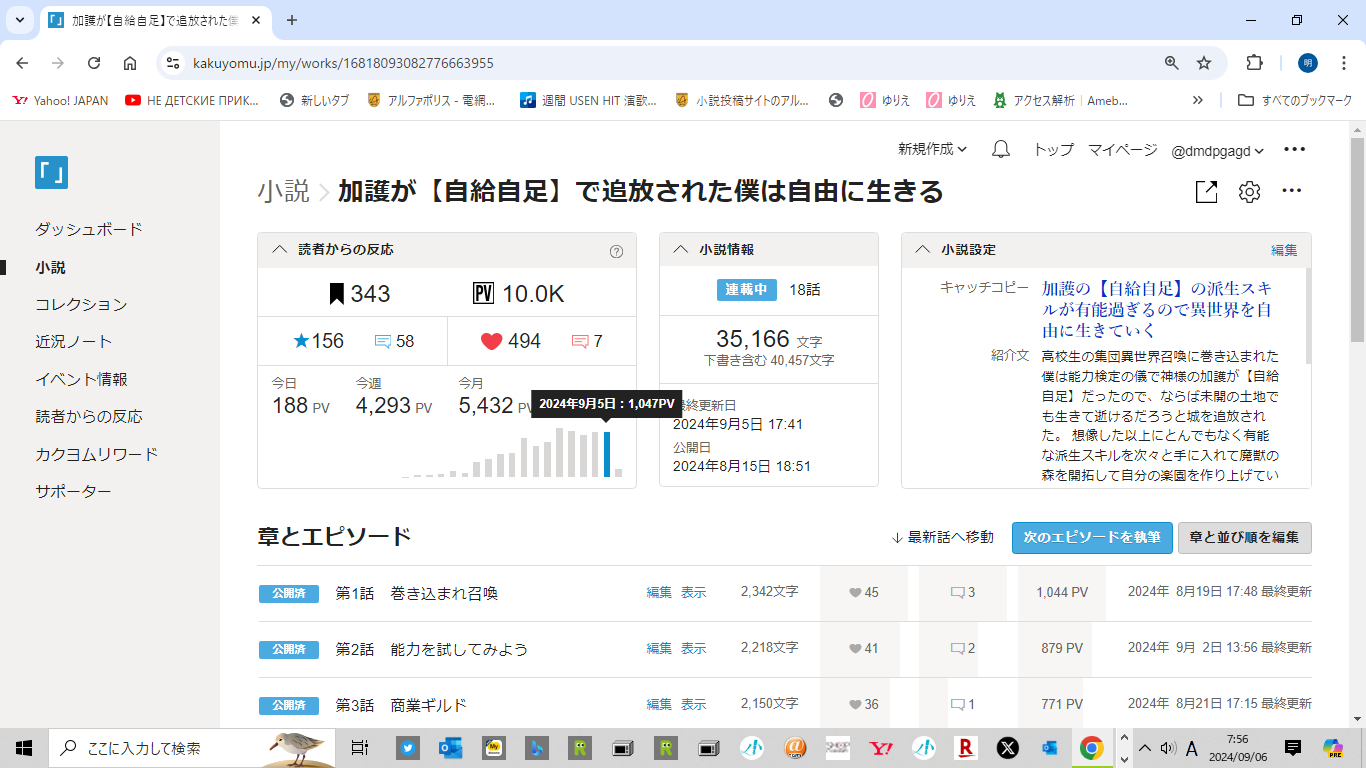Click the Kakuyomu logo icon in sidebar
This screenshot has width=1366, height=768.
click(51, 173)
